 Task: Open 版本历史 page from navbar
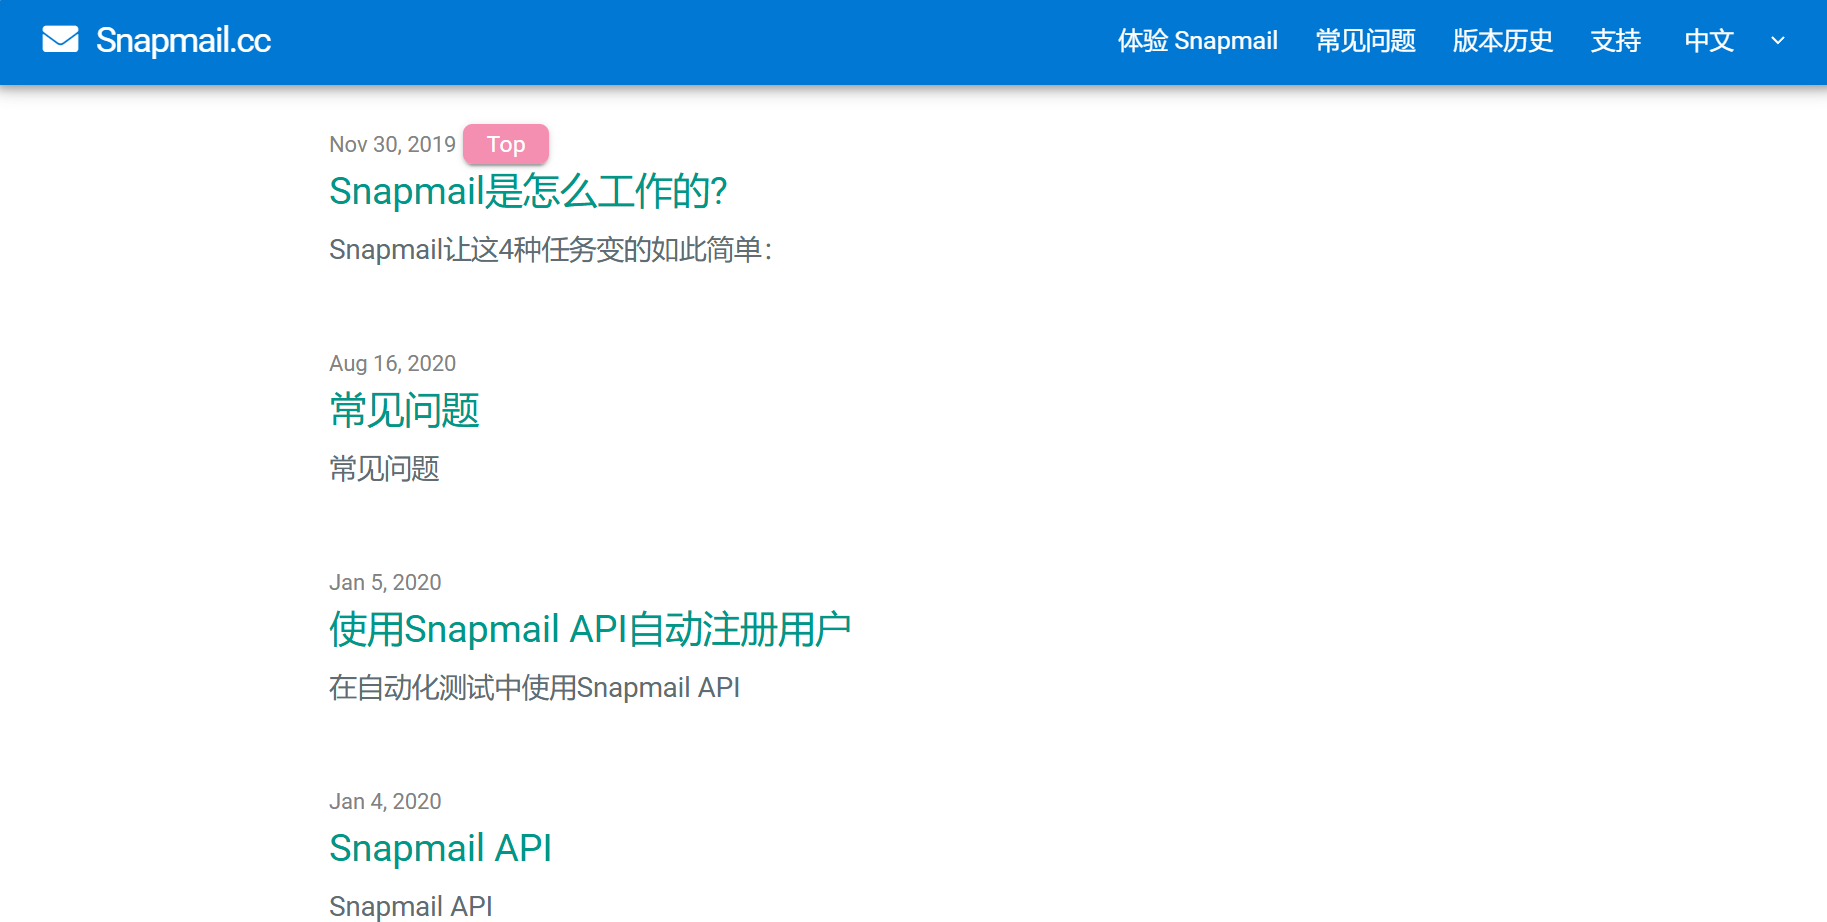click(1502, 40)
